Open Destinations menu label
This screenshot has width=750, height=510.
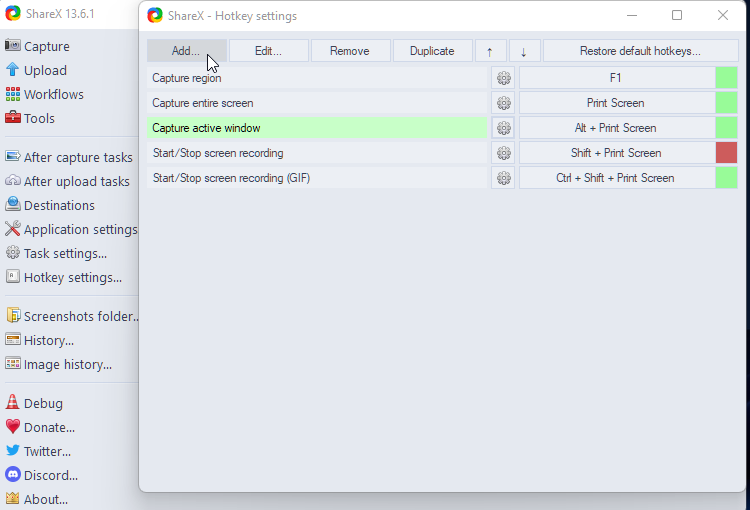(59, 205)
